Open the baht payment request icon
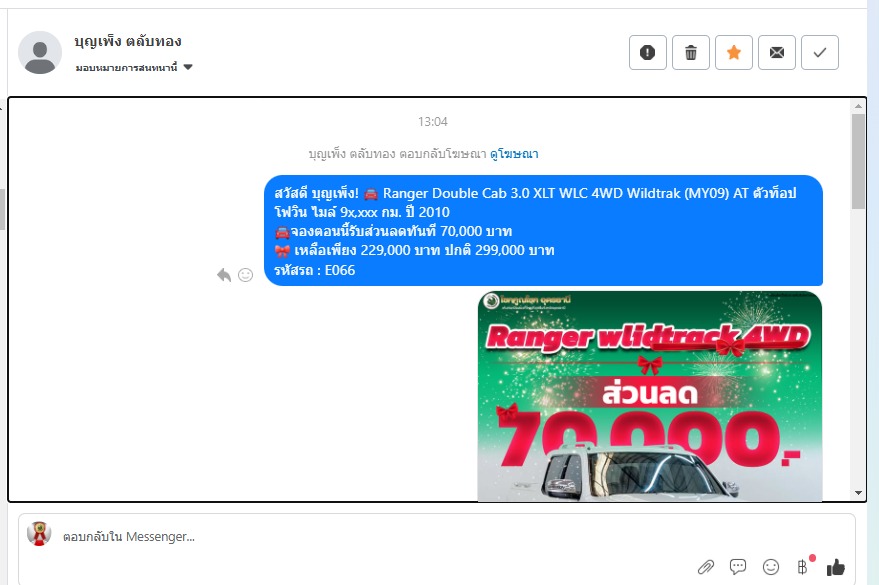Image resolution: width=879 pixels, height=585 pixels. [x=803, y=567]
